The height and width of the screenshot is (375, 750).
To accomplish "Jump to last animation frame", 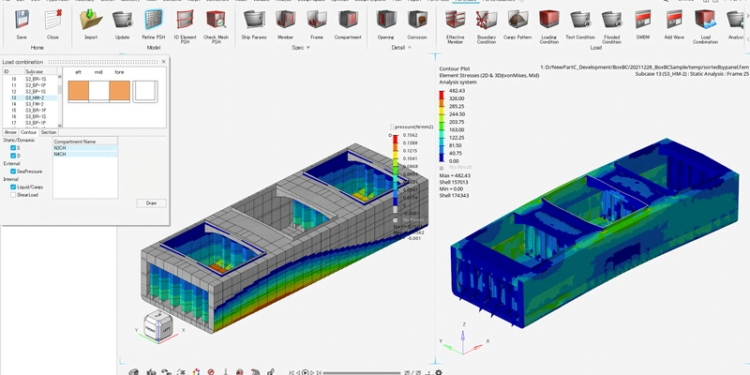I will click(319, 372).
